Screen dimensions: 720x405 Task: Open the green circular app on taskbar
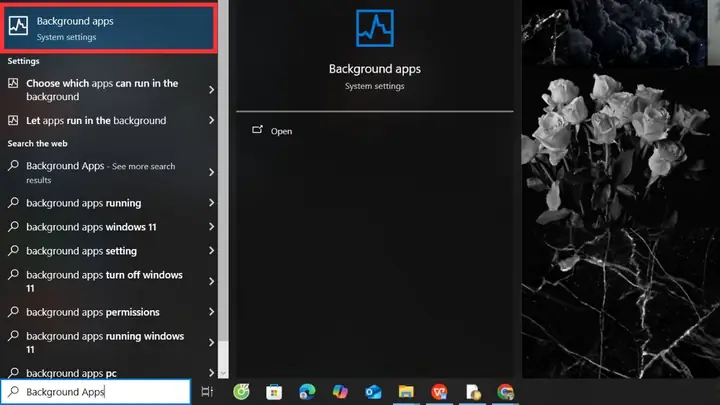241,392
